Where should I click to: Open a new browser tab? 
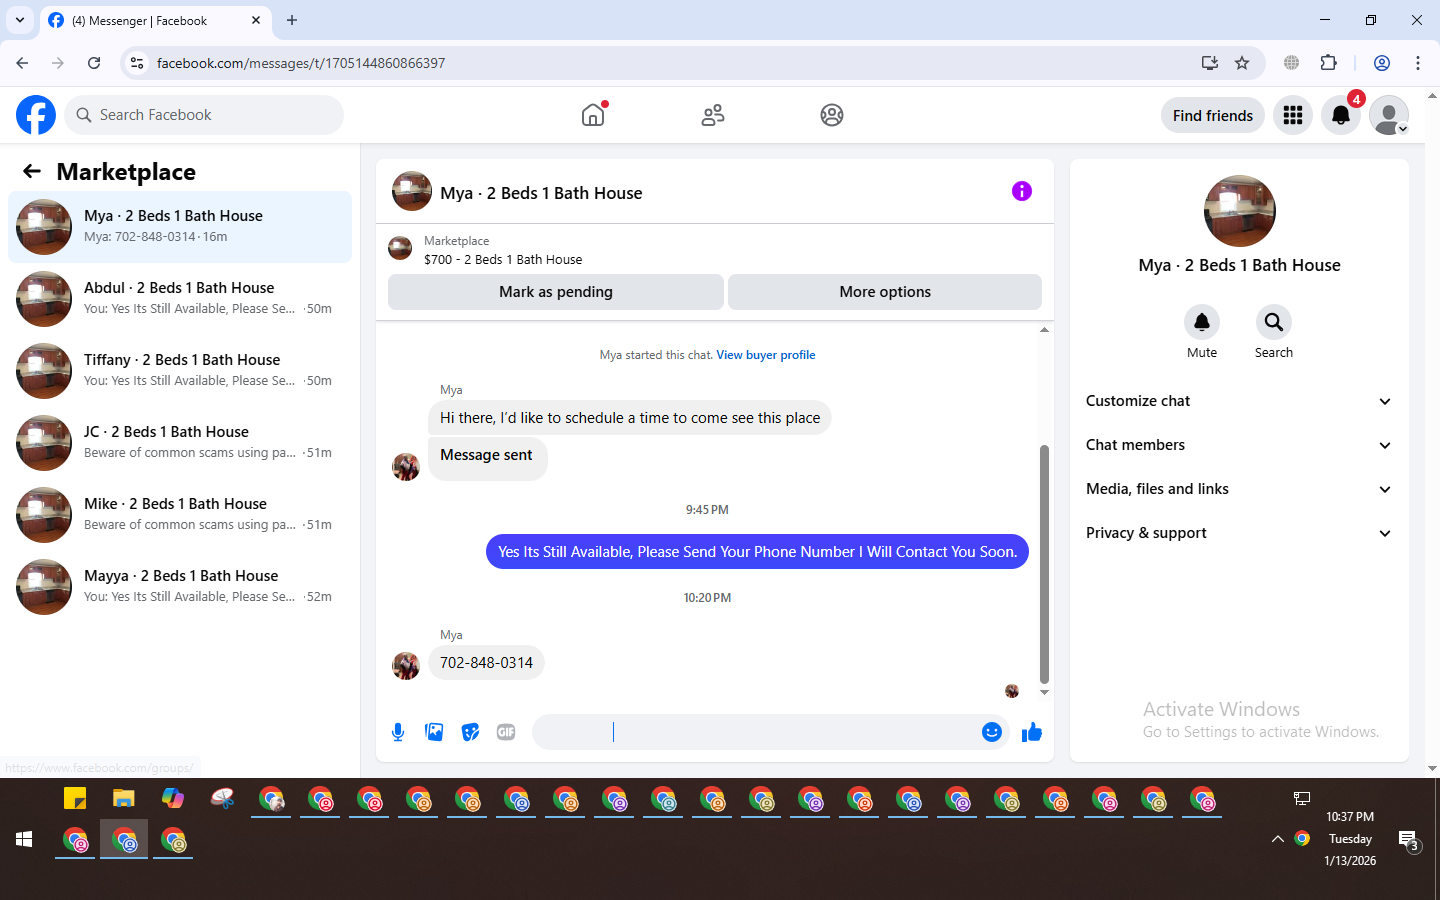point(292,20)
